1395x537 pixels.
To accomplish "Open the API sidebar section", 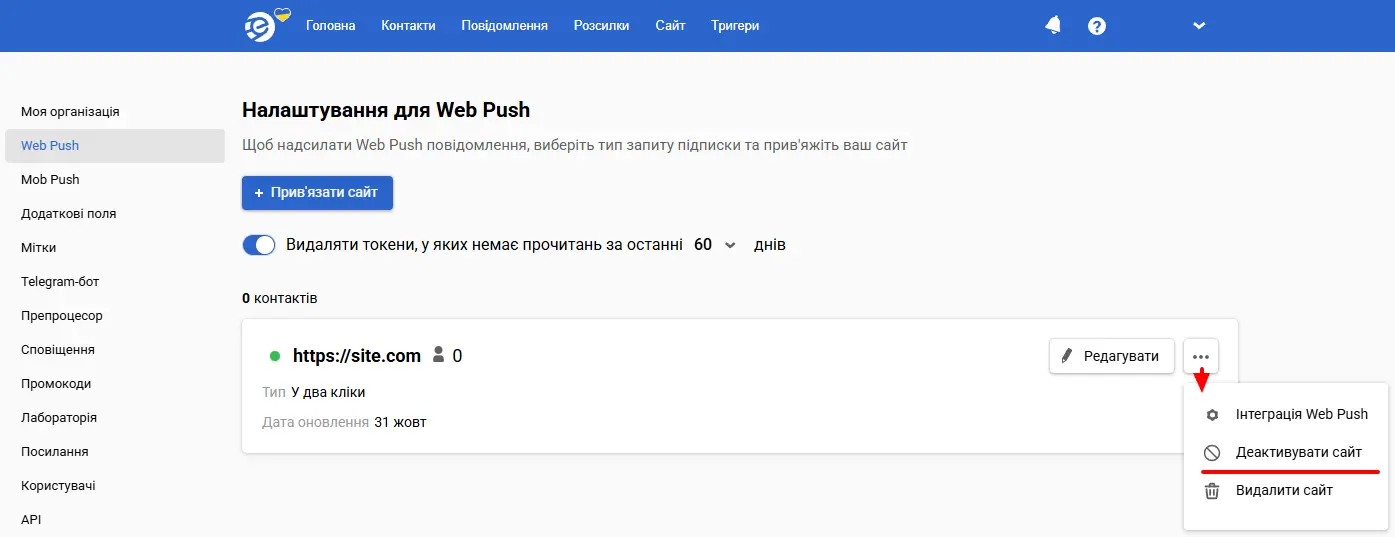I will pyautogui.click(x=31, y=520).
